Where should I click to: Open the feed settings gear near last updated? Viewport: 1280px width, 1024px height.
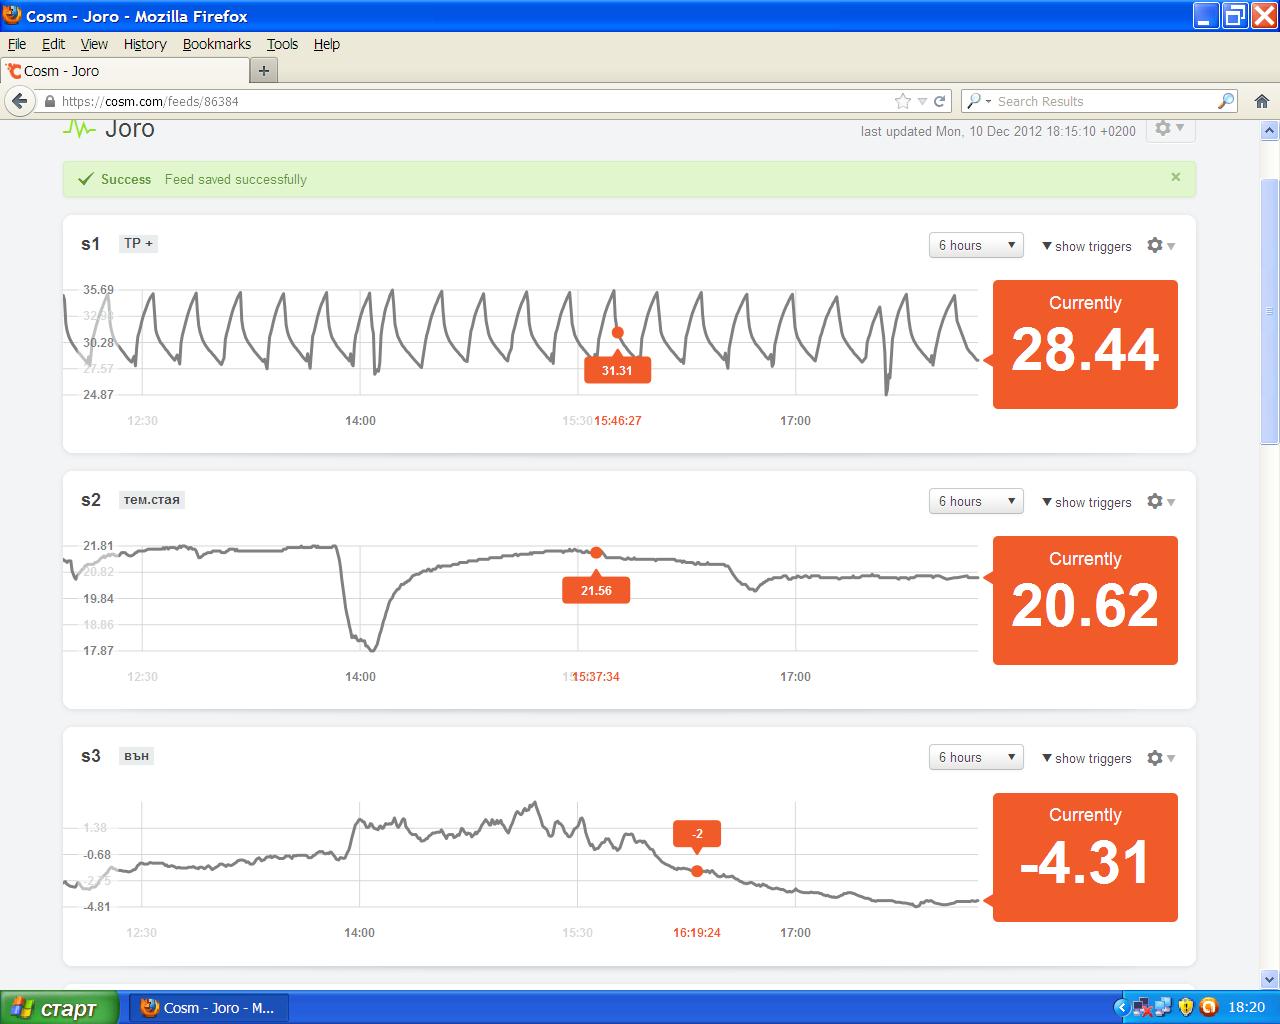pyautogui.click(x=1168, y=128)
